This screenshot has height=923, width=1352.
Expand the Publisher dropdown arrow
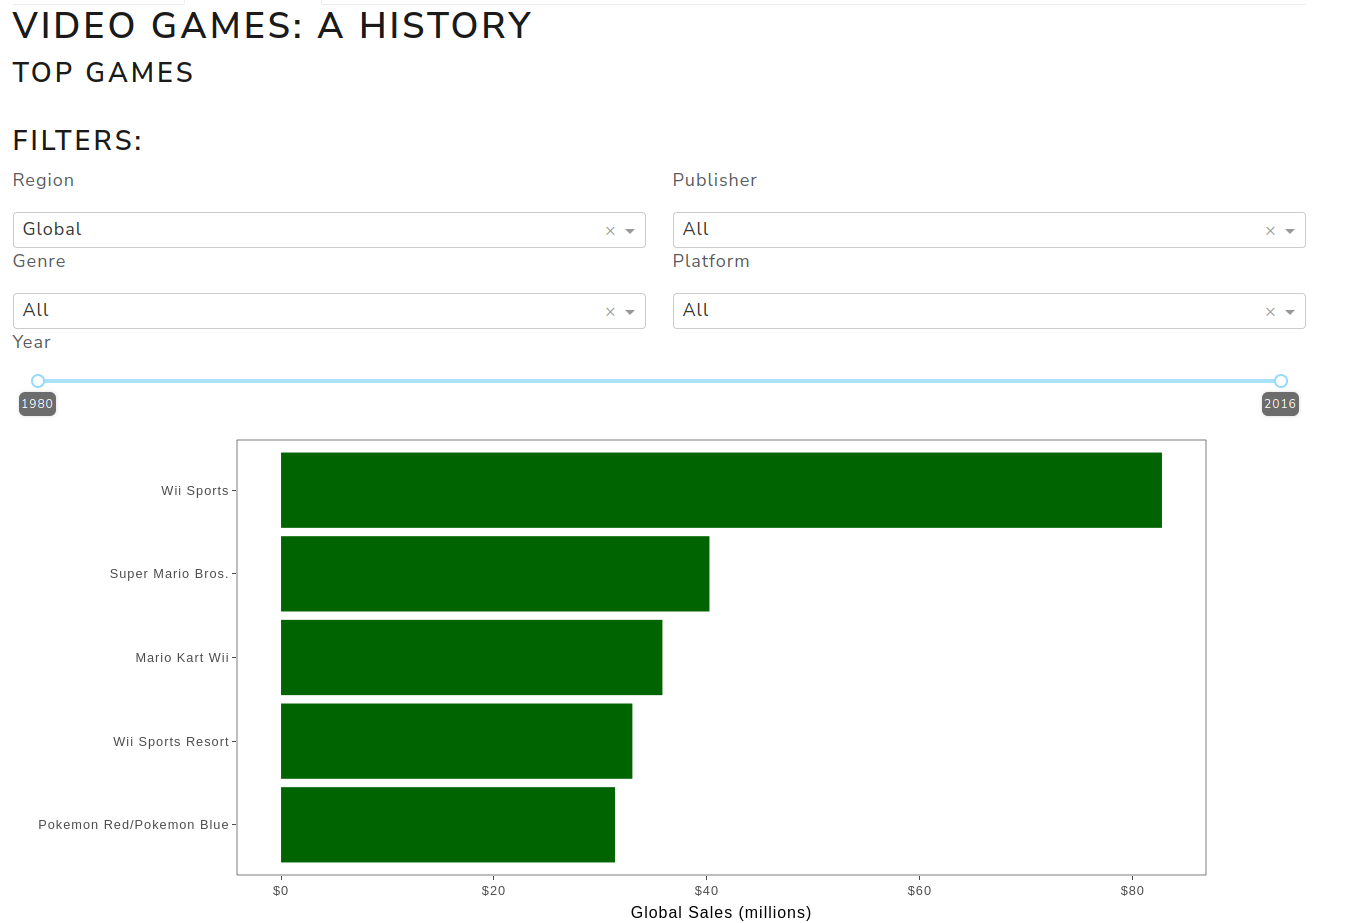1290,231
